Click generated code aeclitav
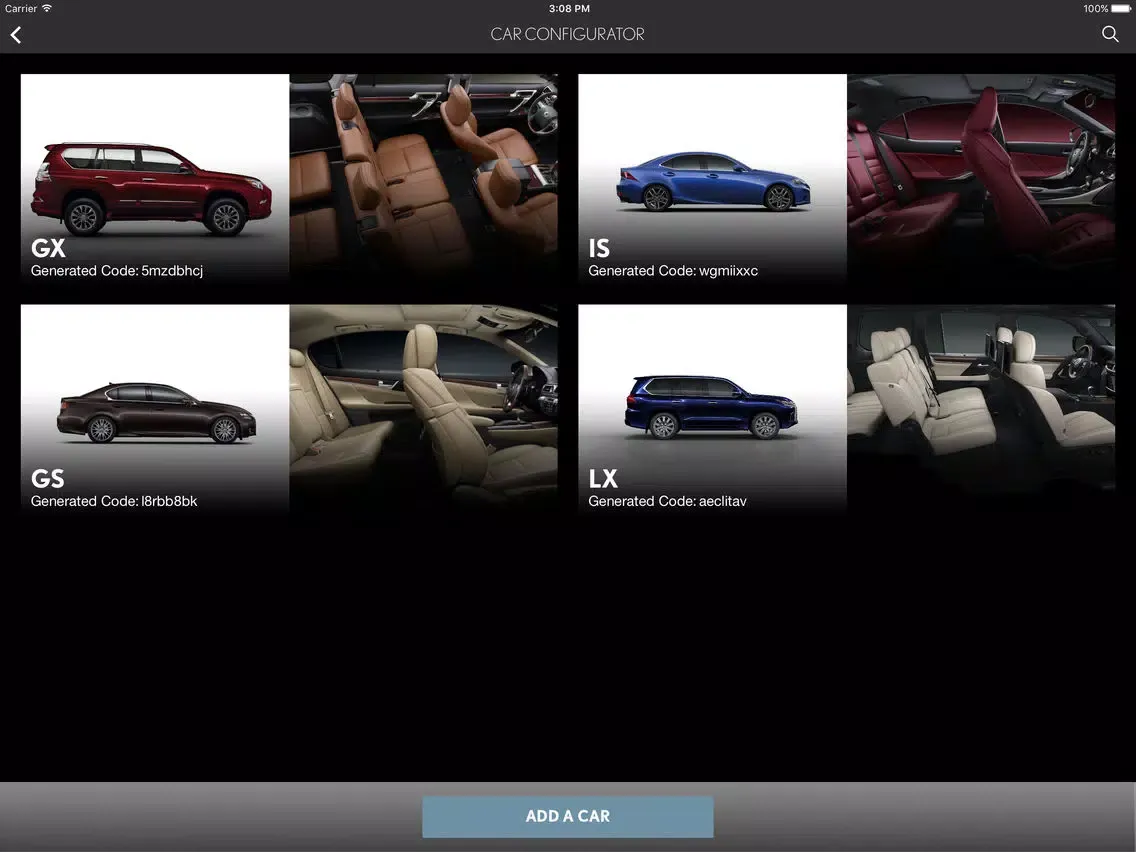Viewport: 1136px width, 852px height. (722, 501)
